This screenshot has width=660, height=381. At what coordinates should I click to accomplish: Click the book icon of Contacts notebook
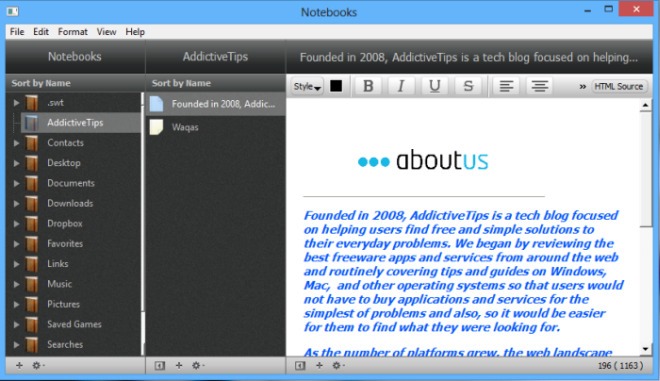(32, 143)
